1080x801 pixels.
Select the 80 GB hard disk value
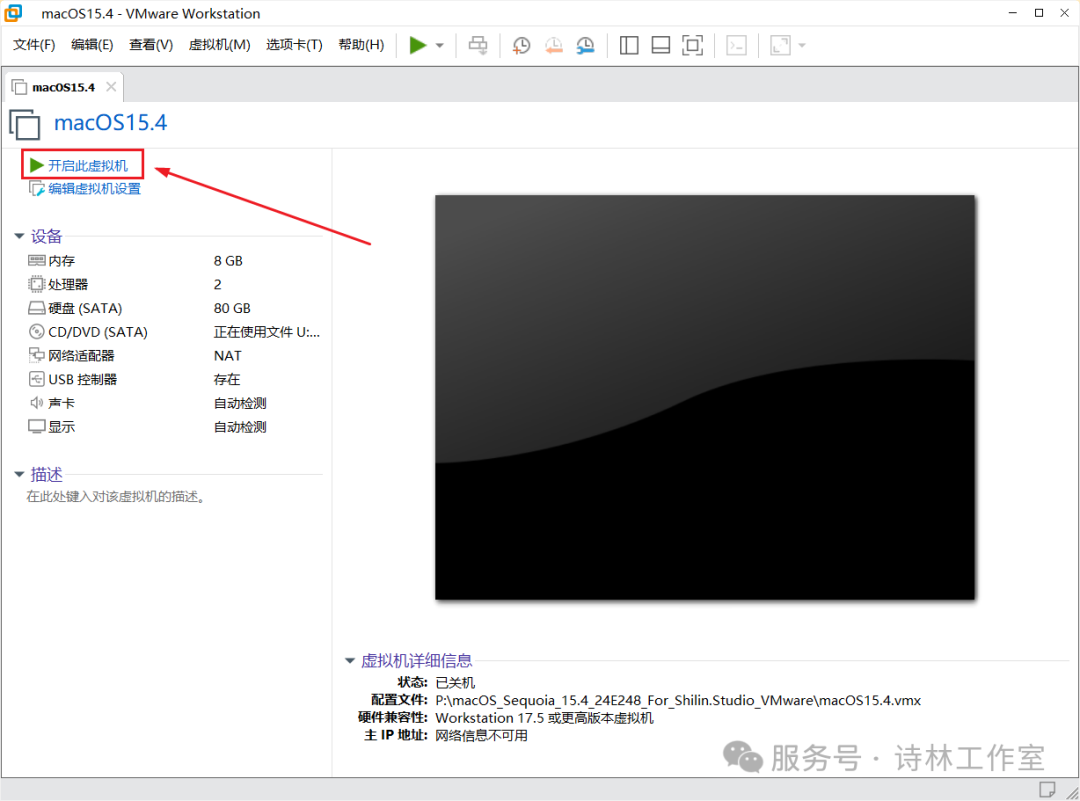click(232, 308)
